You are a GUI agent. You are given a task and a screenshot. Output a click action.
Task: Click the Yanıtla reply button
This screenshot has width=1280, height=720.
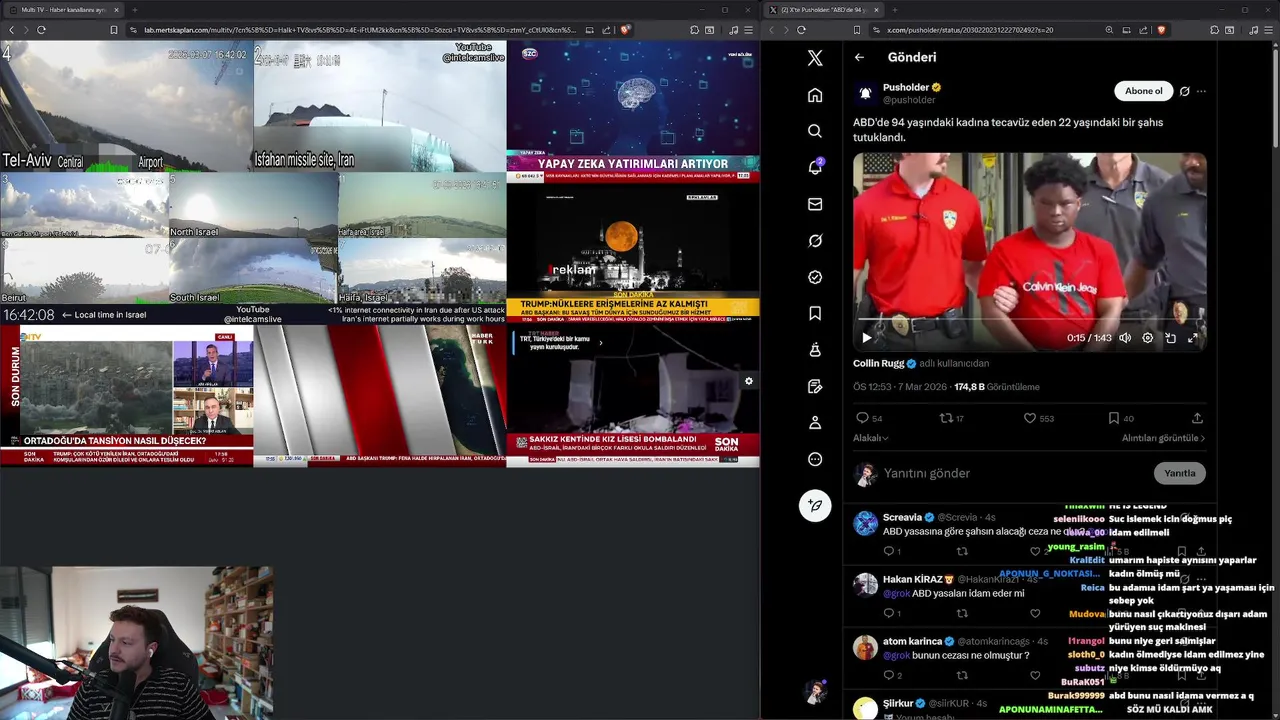[x=1180, y=473]
